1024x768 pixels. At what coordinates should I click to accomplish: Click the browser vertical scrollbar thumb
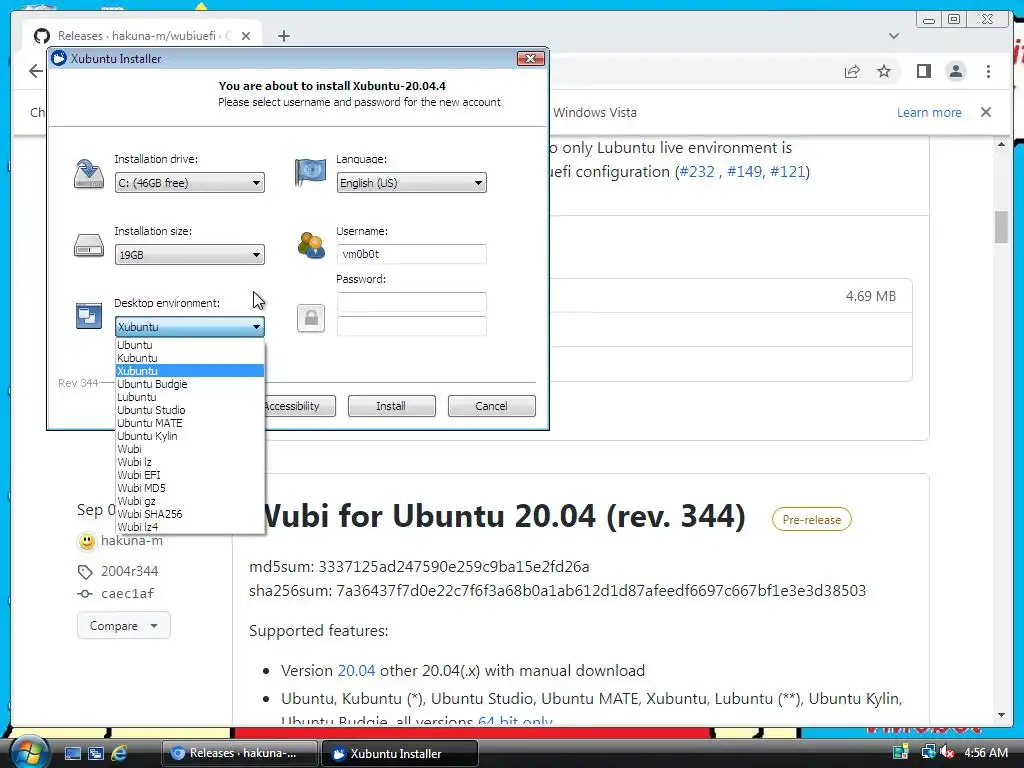pyautogui.click(x=1001, y=227)
